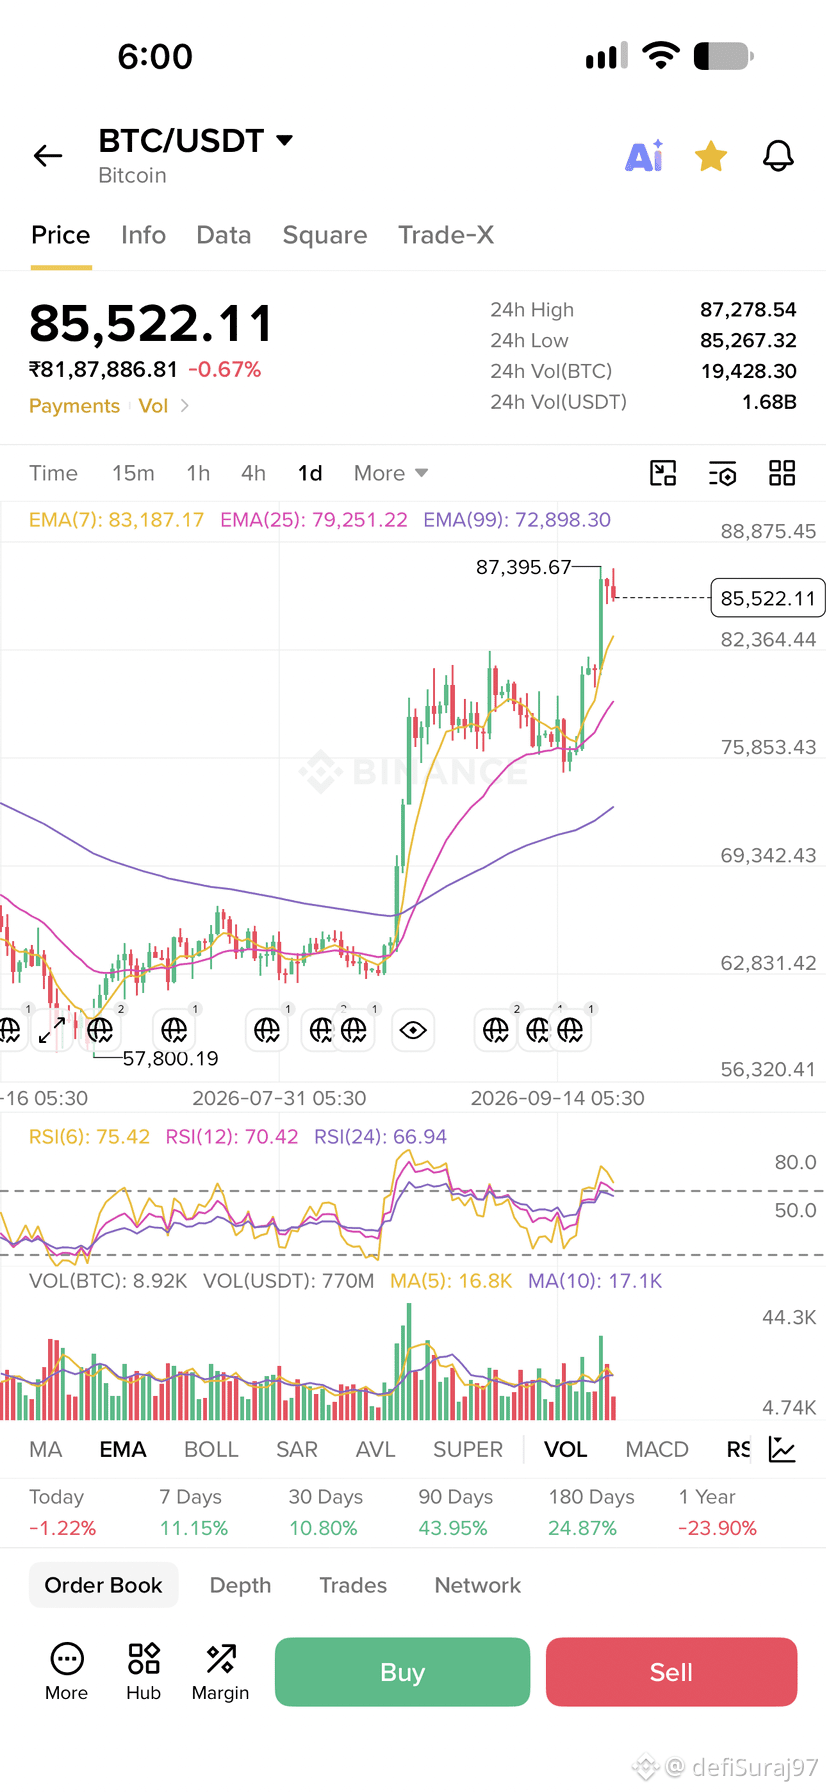This screenshot has width=826, height=1792.
Task: Toggle the VOL indicator
Action: tap(565, 1450)
